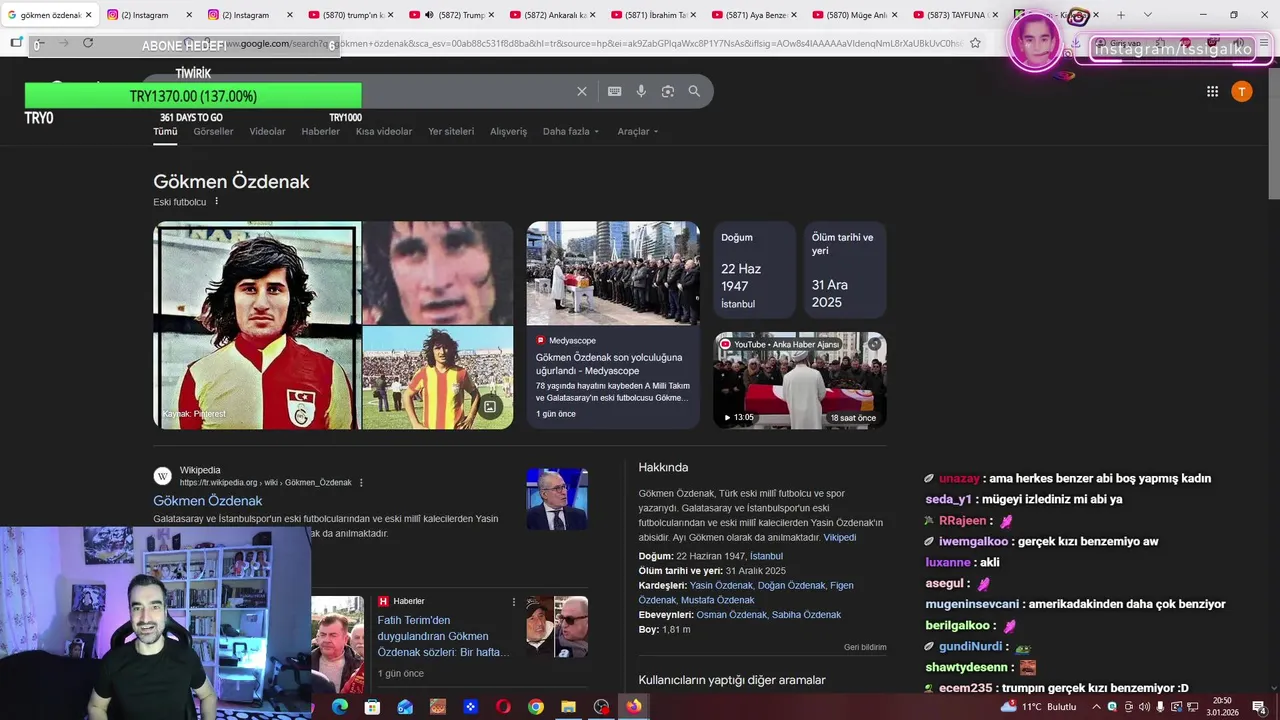
Task: Bookmark this page with the star icon
Action: point(975,43)
